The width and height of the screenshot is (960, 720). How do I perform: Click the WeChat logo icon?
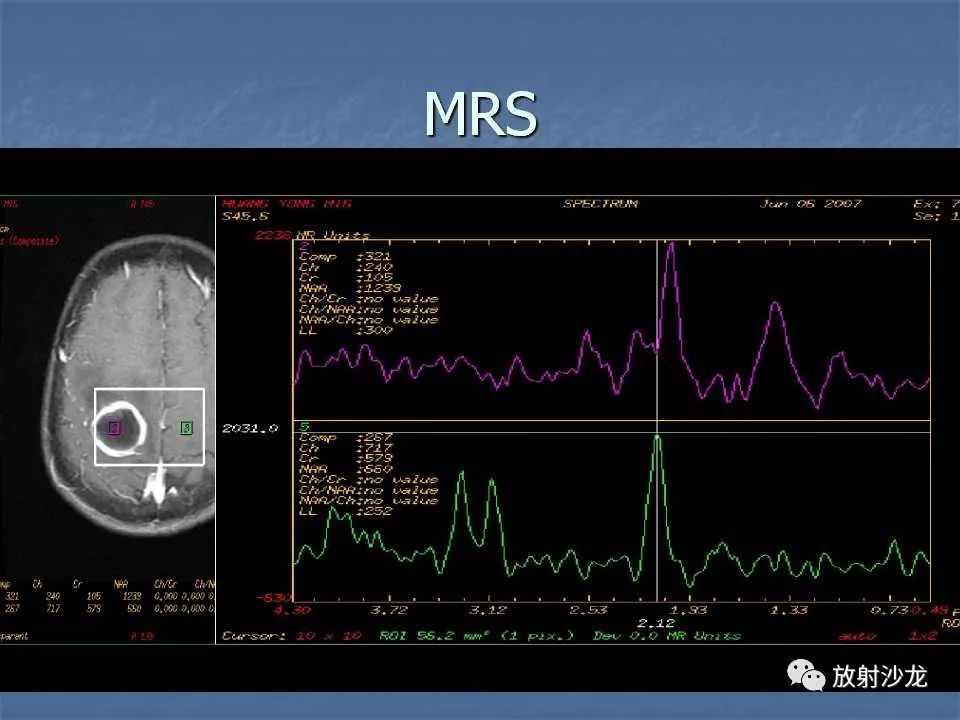[x=806, y=675]
